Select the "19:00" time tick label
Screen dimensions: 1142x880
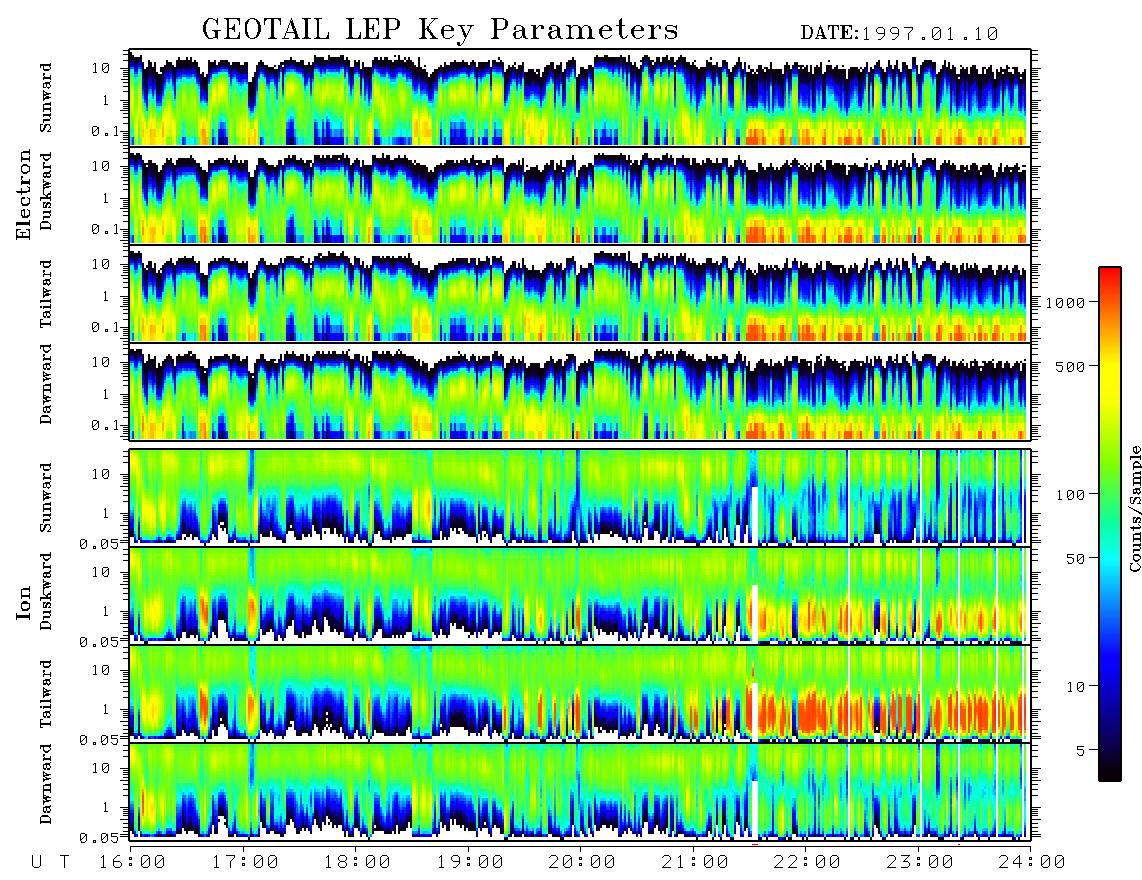470,863
